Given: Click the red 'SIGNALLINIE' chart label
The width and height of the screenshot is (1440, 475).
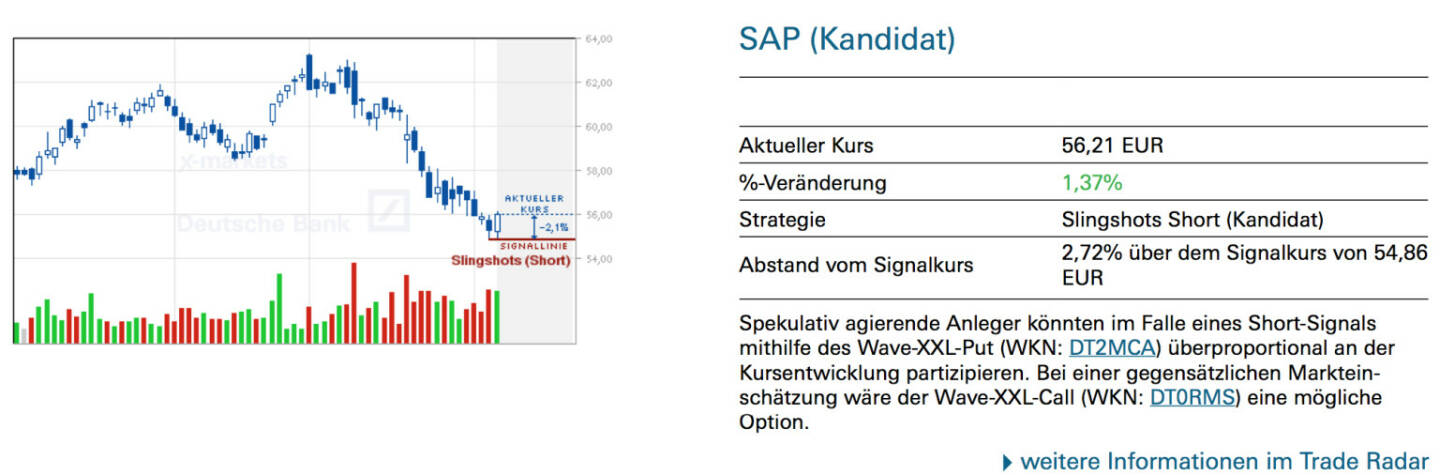Looking at the screenshot, I should pos(535,245).
